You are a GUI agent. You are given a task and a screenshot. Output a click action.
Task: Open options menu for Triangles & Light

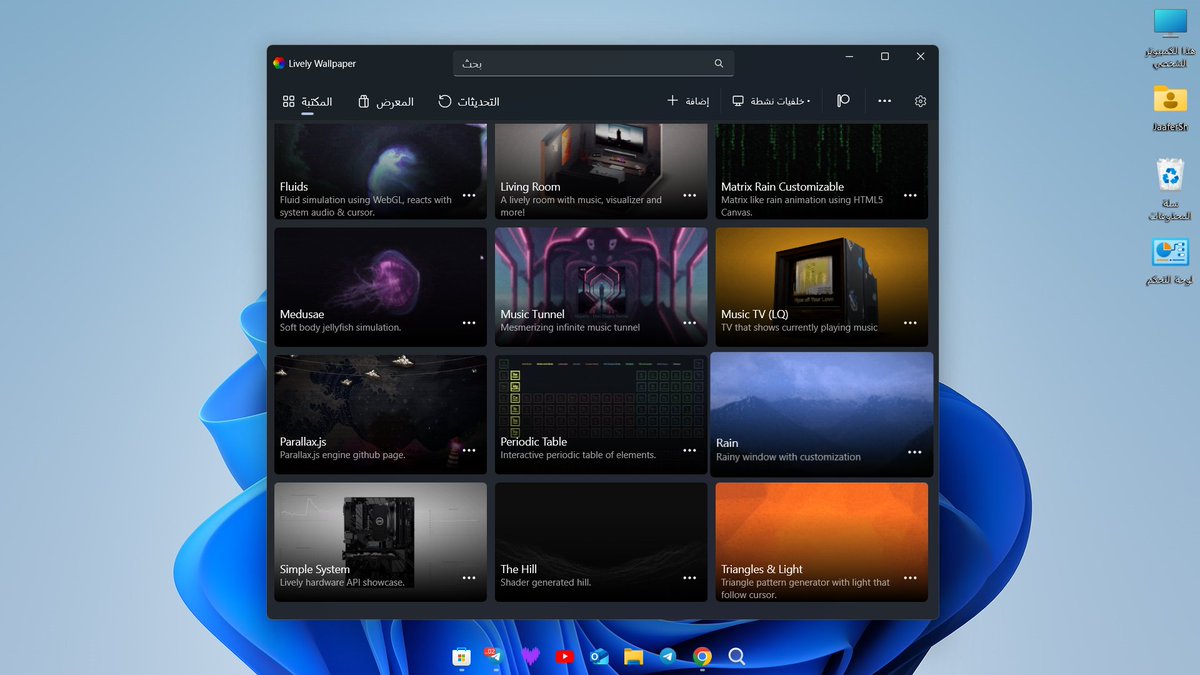point(910,578)
